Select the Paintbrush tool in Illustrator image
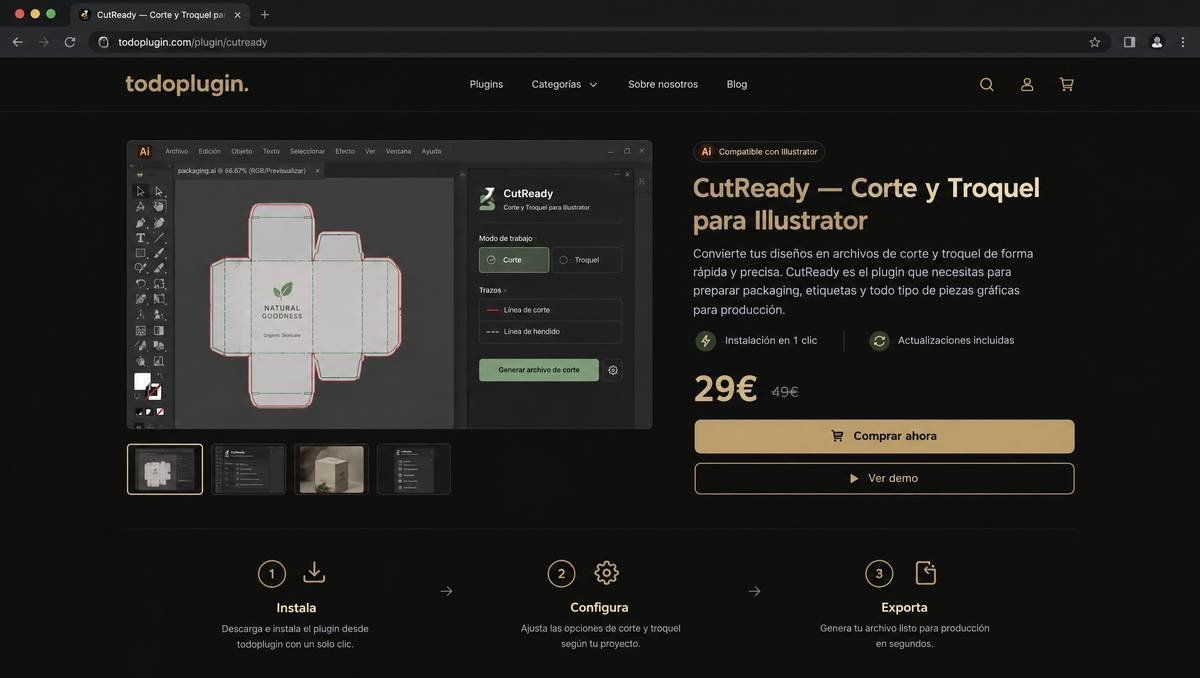The image size is (1200, 678). click(158, 253)
